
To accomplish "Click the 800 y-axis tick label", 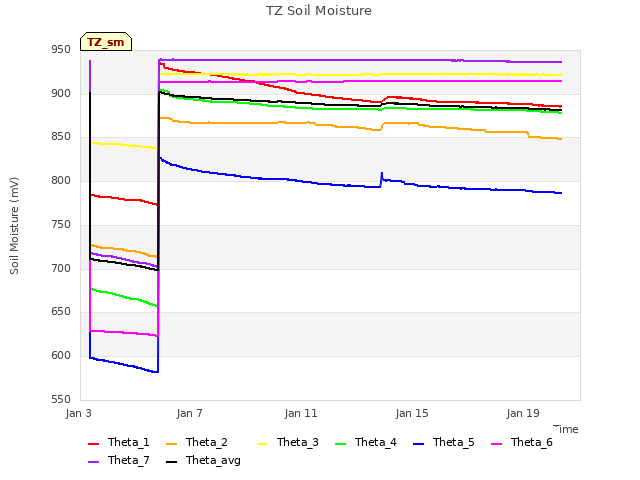I will (x=61, y=180).
